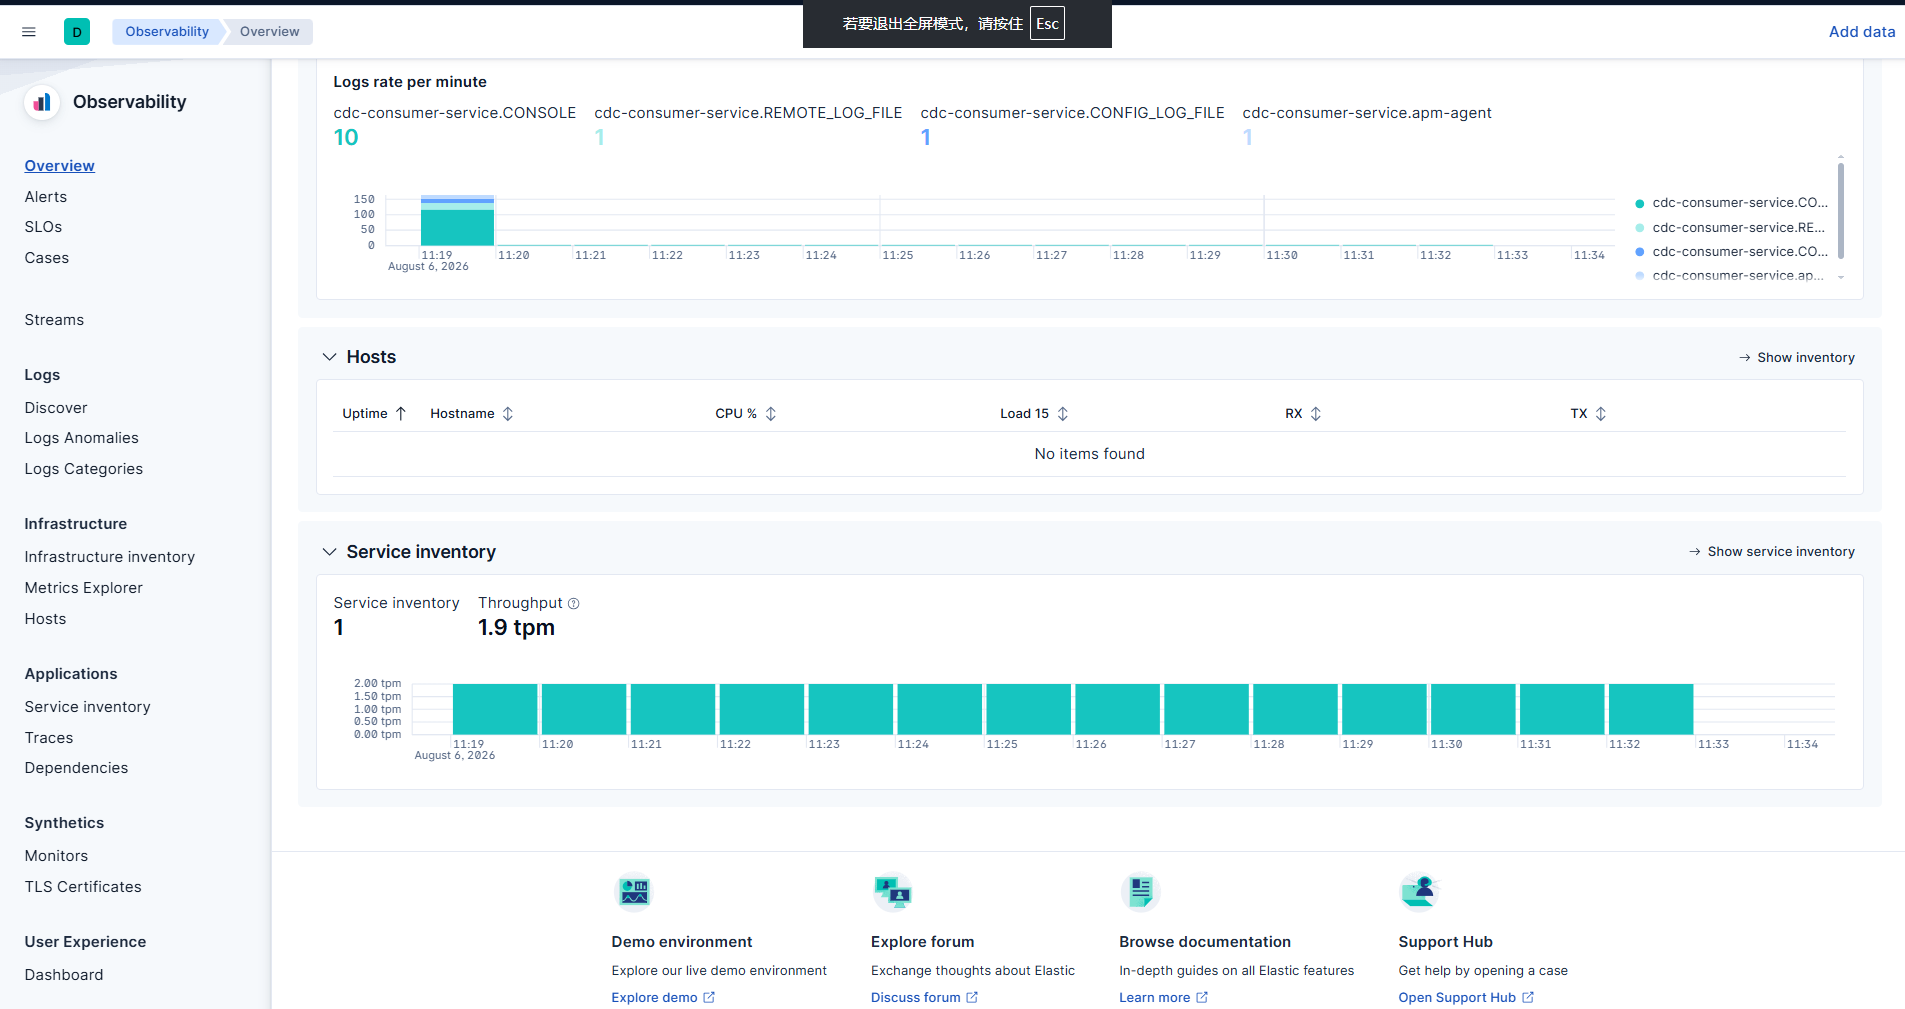Image resolution: width=1905 pixels, height=1009 pixels.
Task: Open Logs Categories page
Action: pyautogui.click(x=84, y=469)
